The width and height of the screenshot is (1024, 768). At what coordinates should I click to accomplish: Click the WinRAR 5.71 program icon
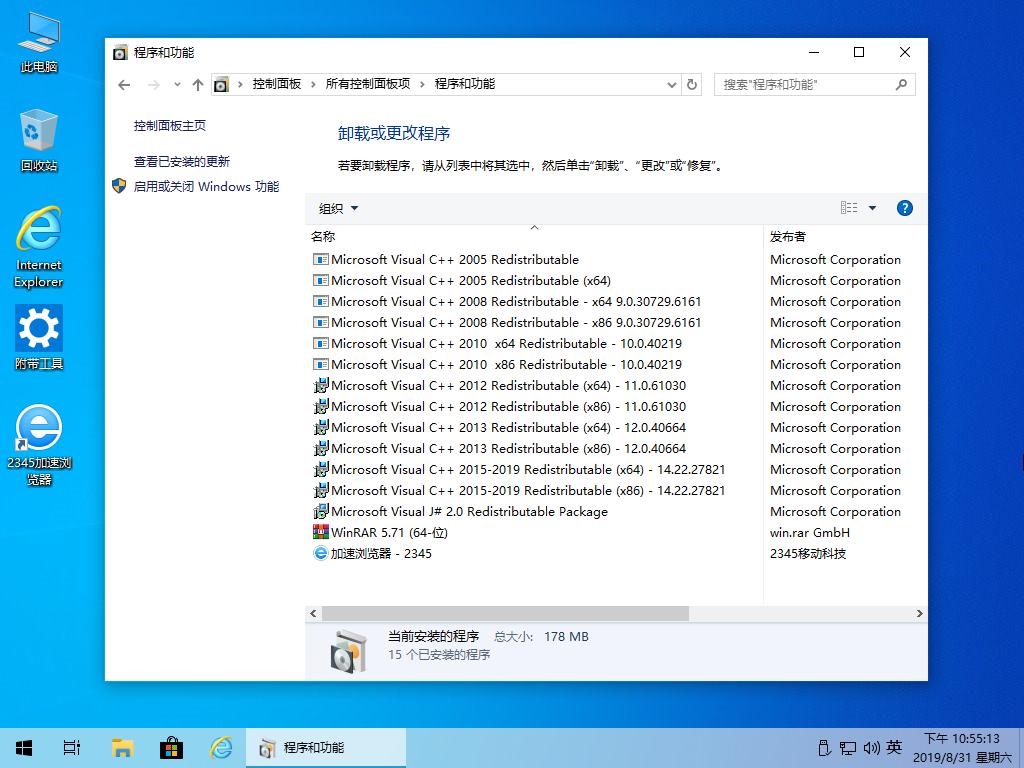click(320, 532)
